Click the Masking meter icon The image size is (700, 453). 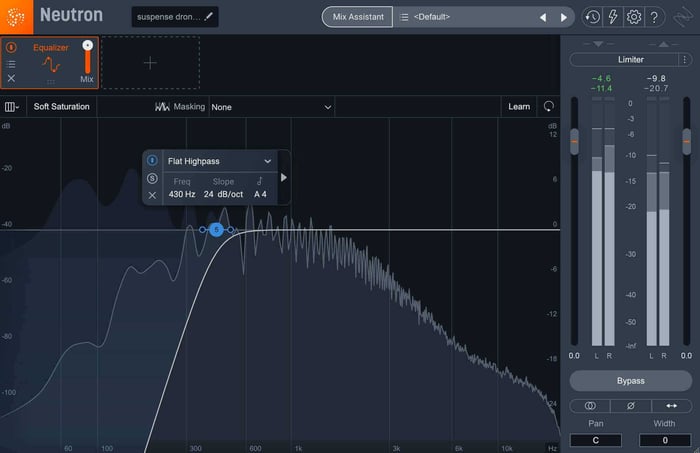click(162, 107)
